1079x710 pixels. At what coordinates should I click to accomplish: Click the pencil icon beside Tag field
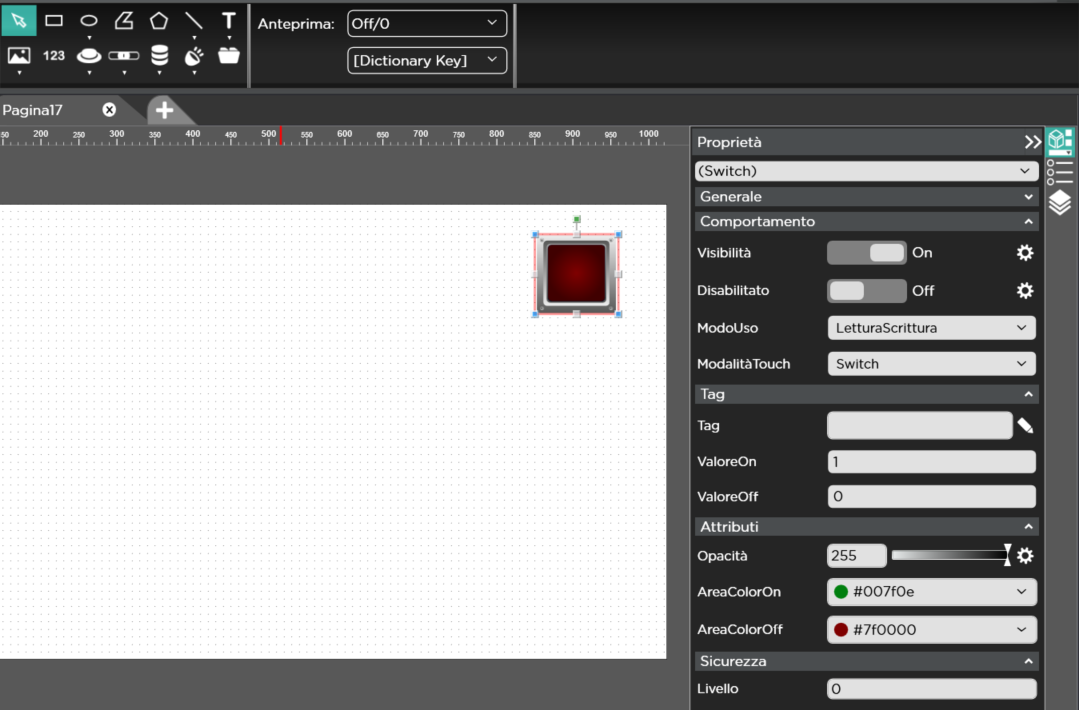click(x=1025, y=426)
